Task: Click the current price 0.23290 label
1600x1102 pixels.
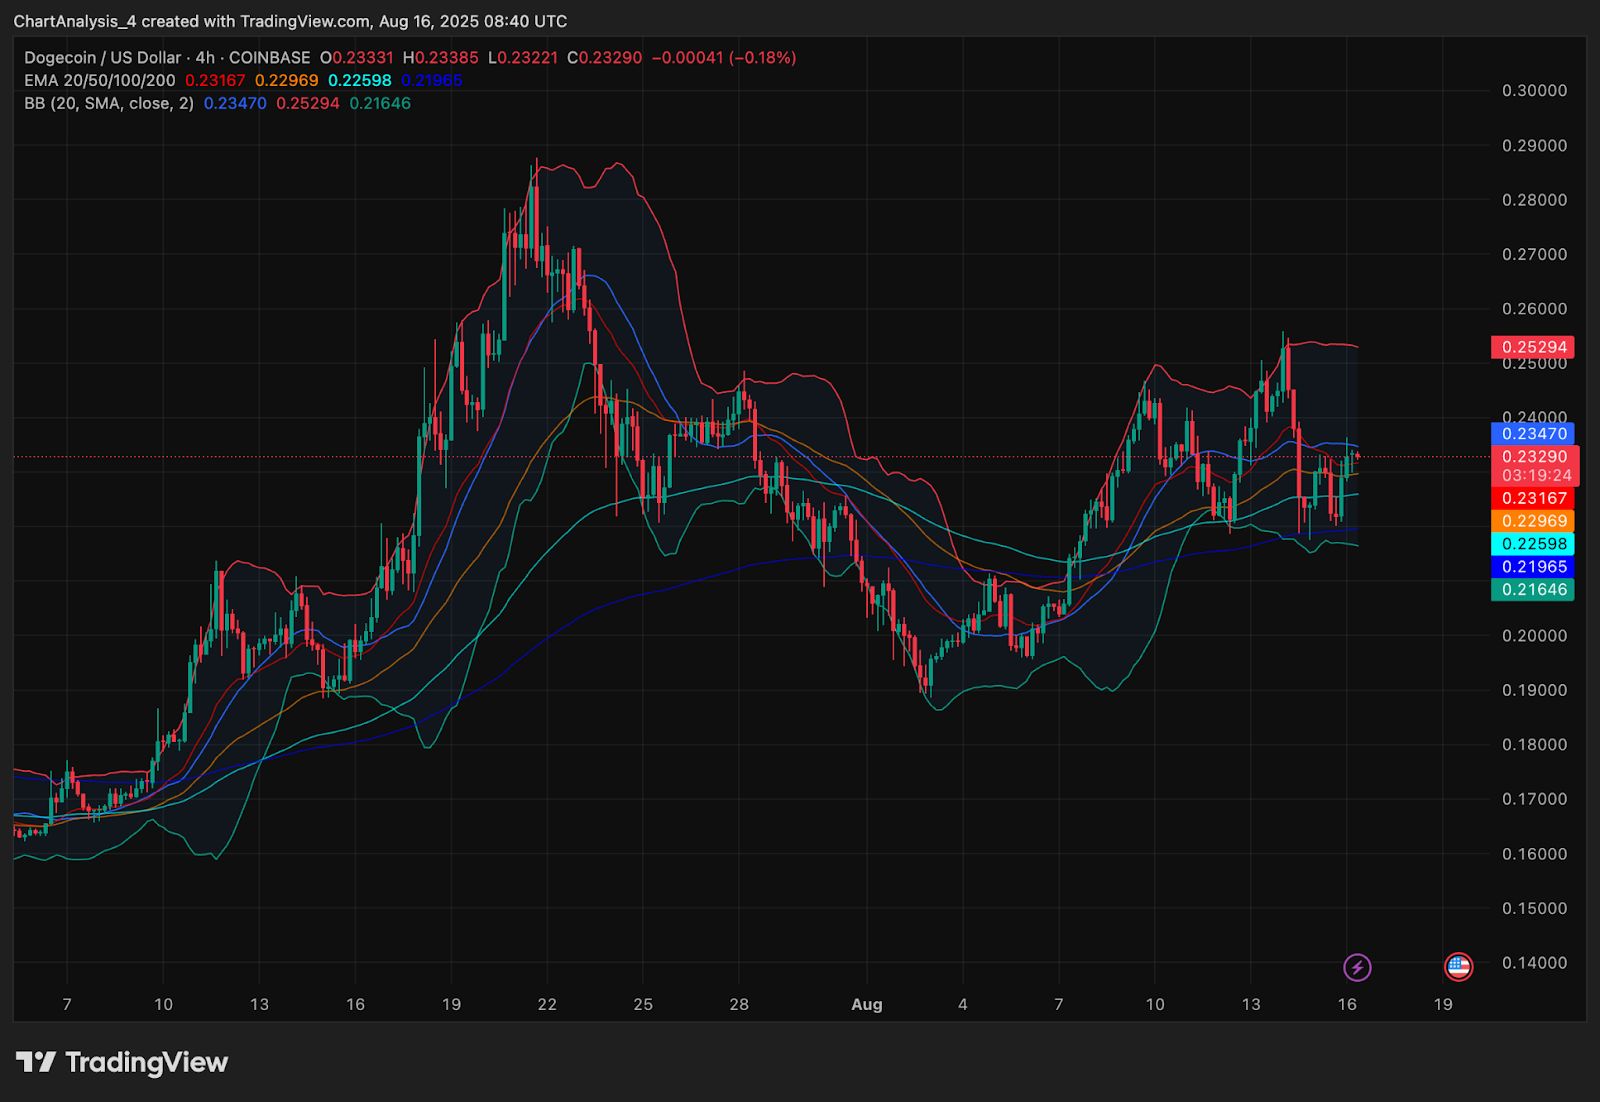Action: 1535,457
